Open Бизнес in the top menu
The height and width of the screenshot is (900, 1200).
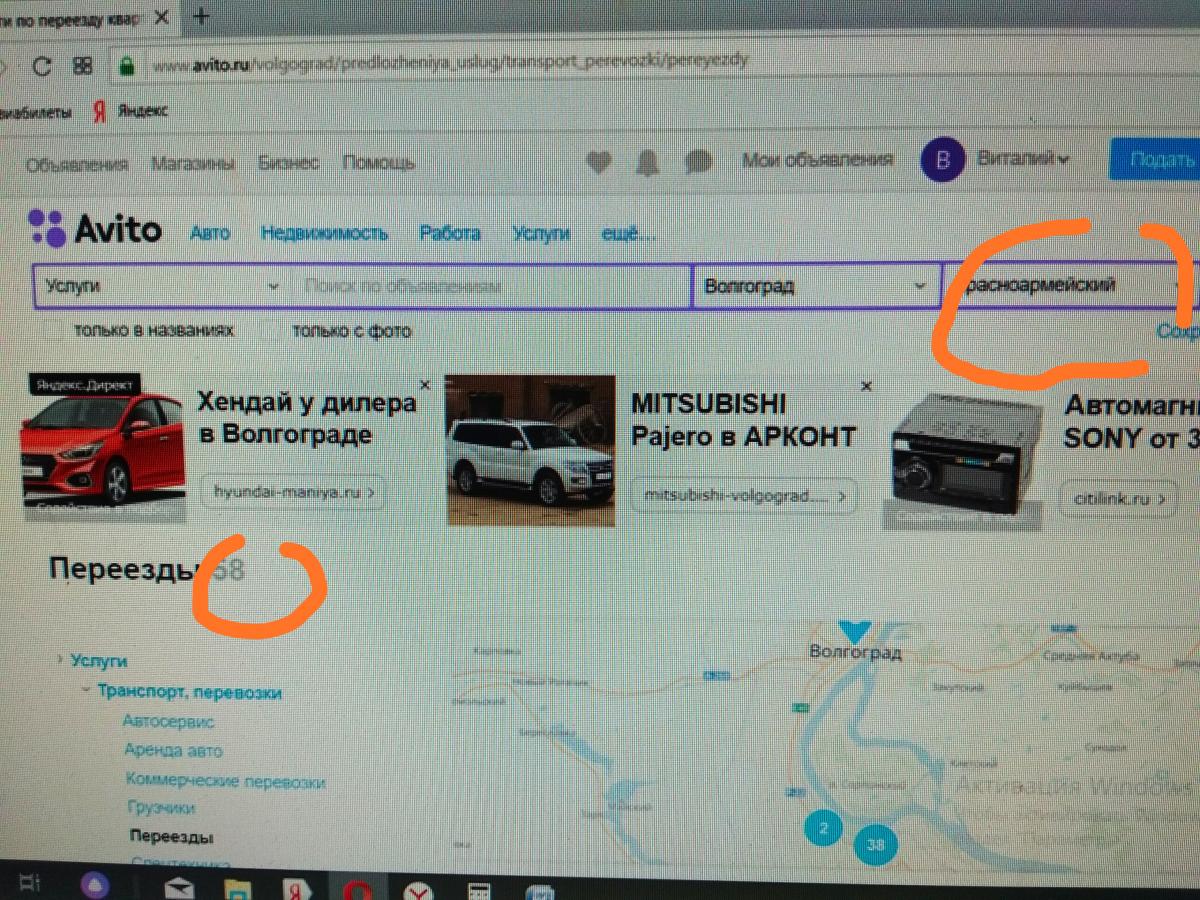tap(289, 162)
